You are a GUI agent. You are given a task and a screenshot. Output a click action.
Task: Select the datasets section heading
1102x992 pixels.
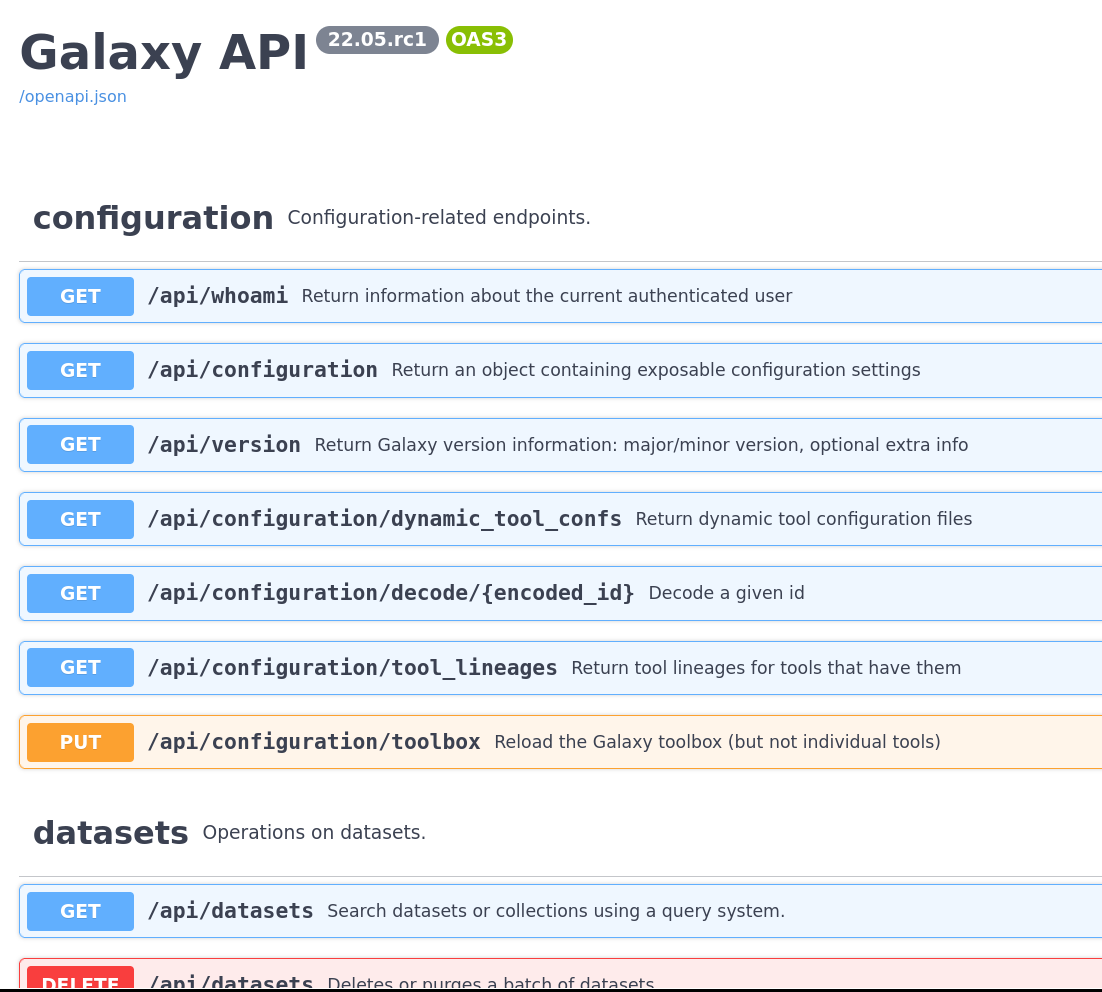tap(110, 832)
